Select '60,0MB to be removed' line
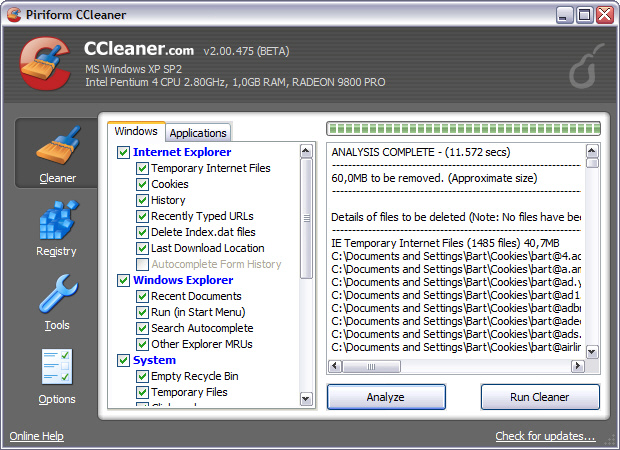This screenshot has height=450, width=620. [434, 178]
